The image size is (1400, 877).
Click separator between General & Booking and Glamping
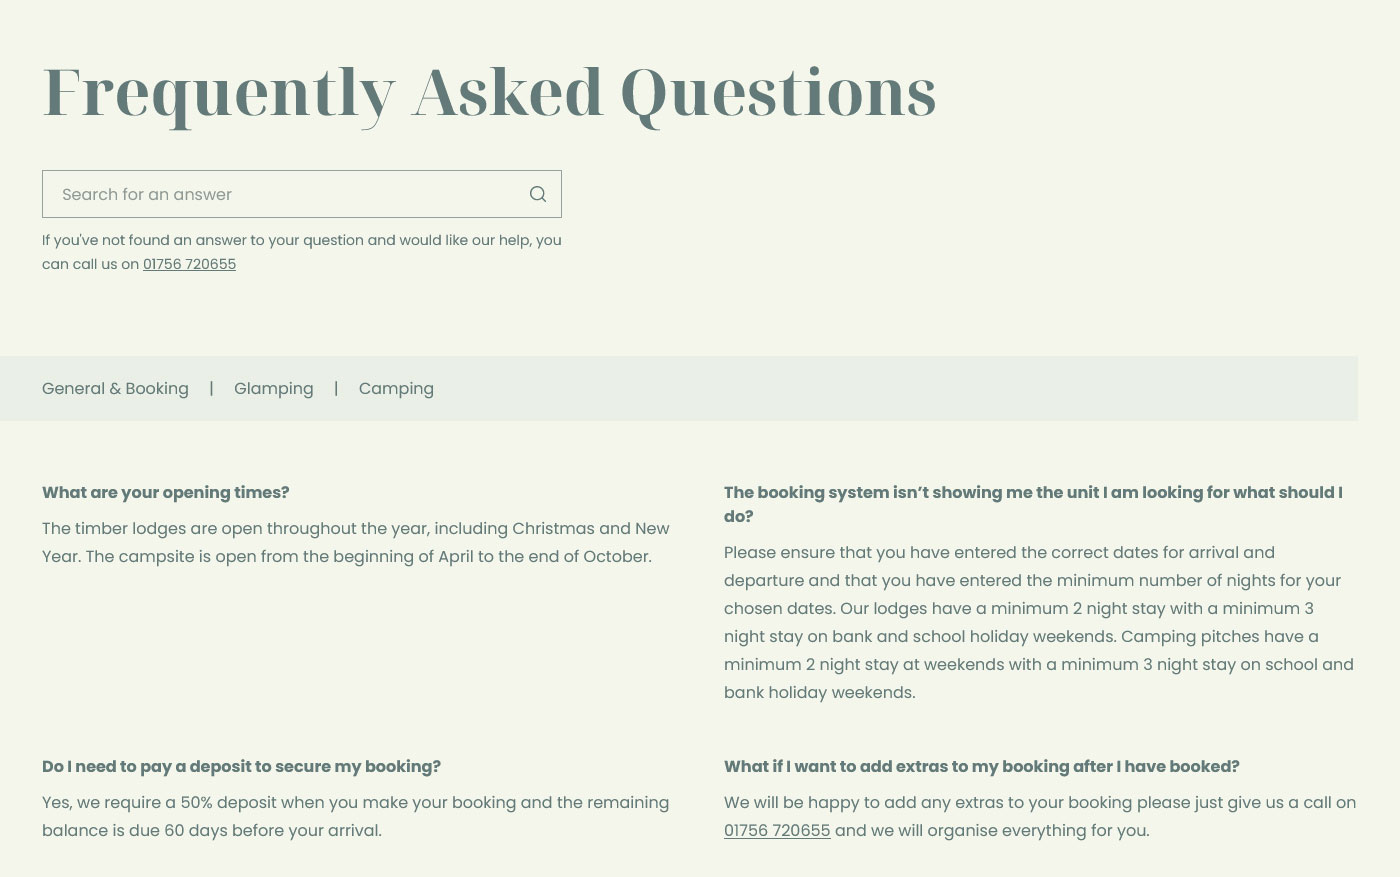pyautogui.click(x=211, y=388)
